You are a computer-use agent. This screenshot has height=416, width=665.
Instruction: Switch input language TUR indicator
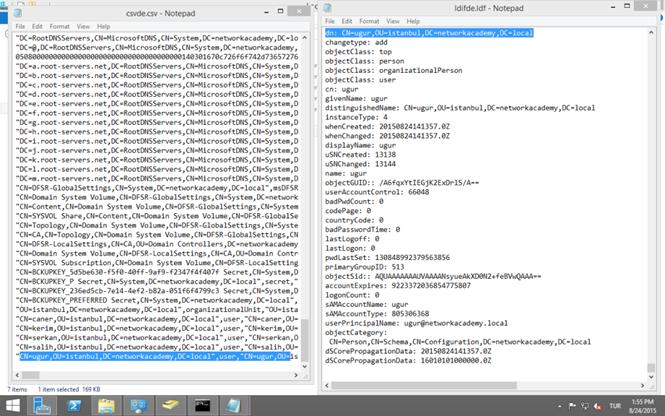coord(615,406)
